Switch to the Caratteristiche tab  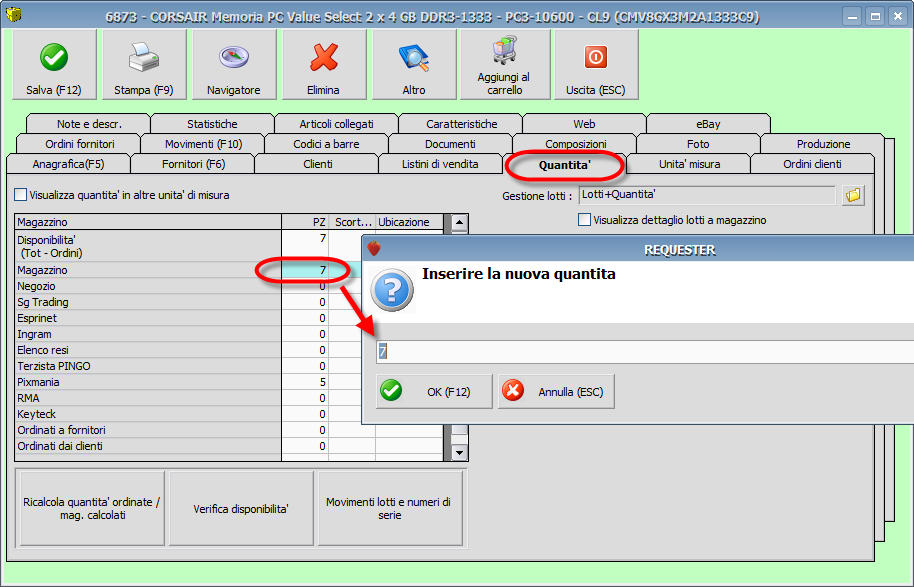tap(462, 124)
